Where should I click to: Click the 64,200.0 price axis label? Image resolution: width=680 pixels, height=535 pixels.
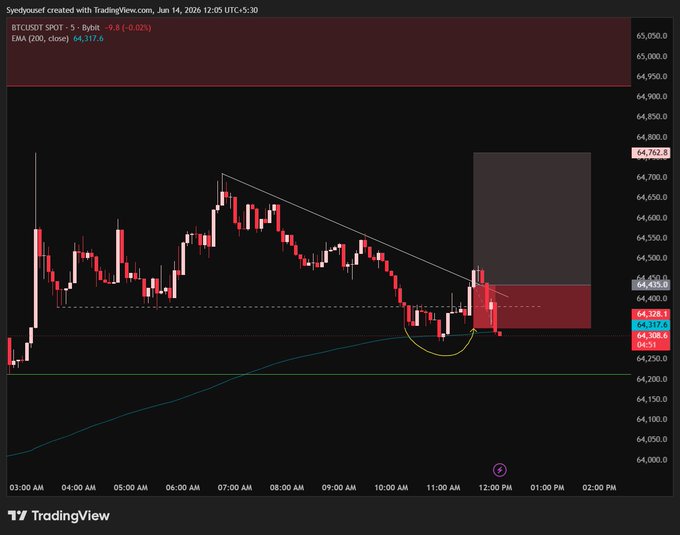[x=651, y=379]
